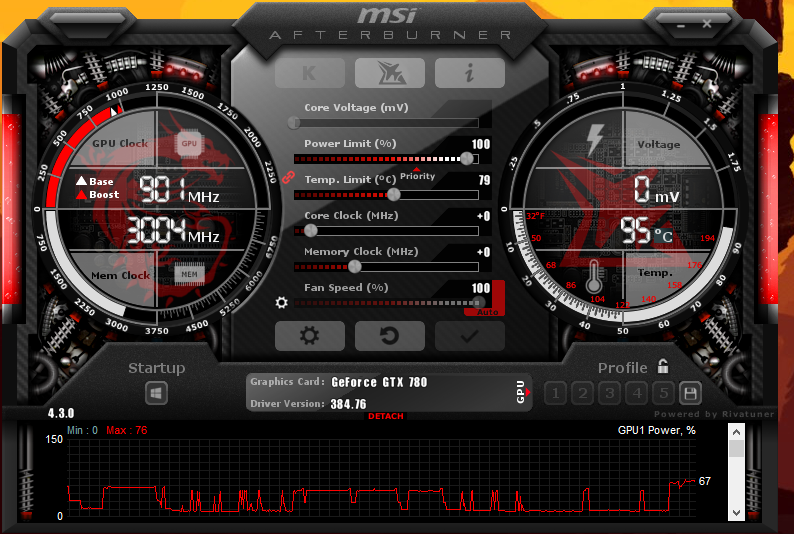The width and height of the screenshot is (794, 534).
Task: Click the GPU1 Power, % graph label
Action: pyautogui.click(x=656, y=430)
